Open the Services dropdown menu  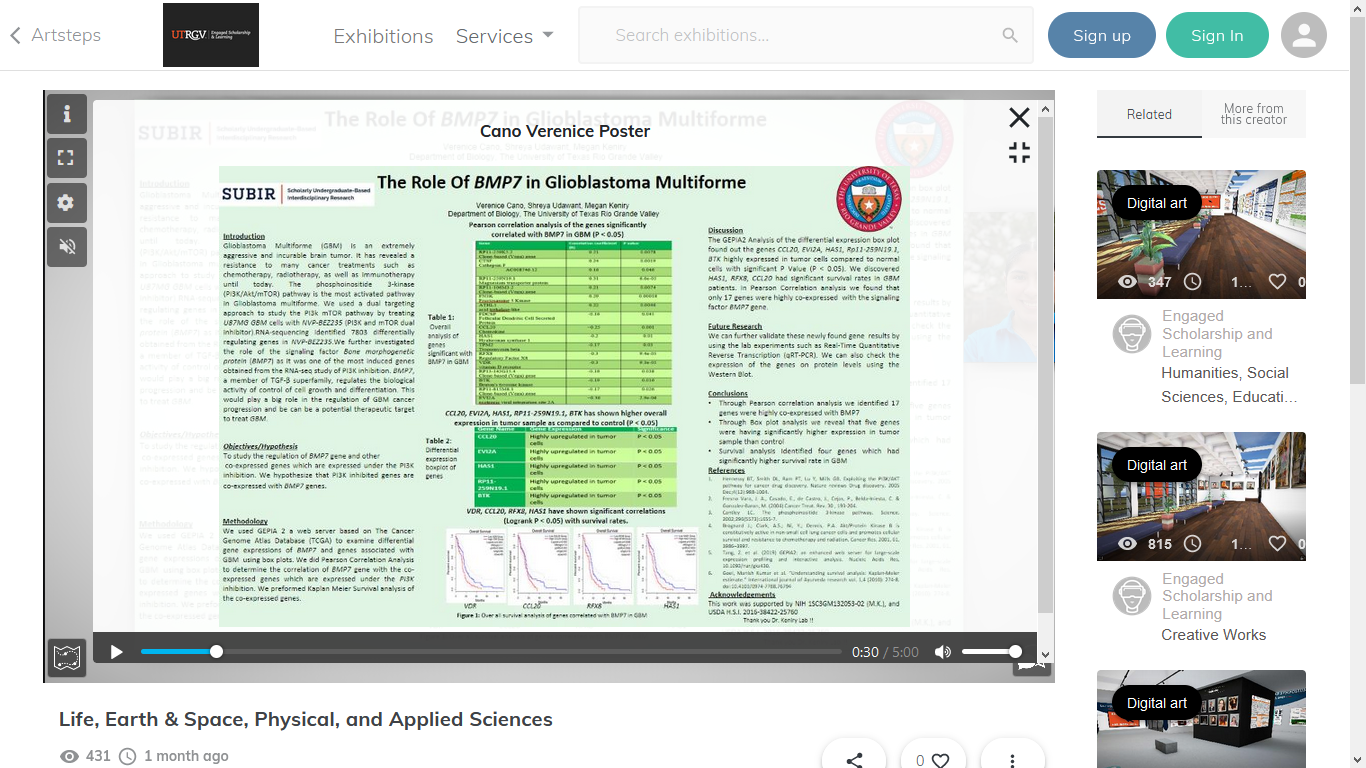(505, 35)
